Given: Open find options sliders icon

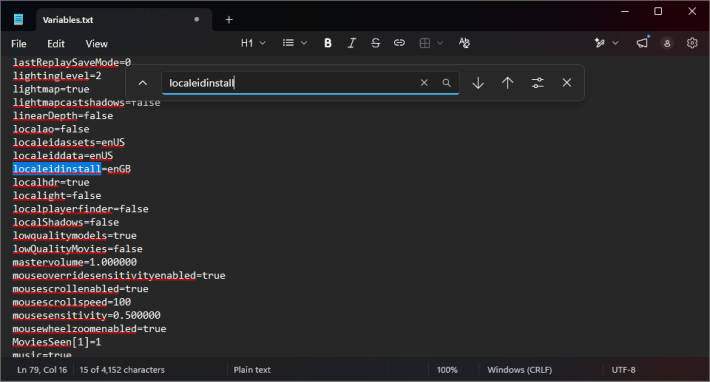Looking at the screenshot, I should [x=537, y=83].
